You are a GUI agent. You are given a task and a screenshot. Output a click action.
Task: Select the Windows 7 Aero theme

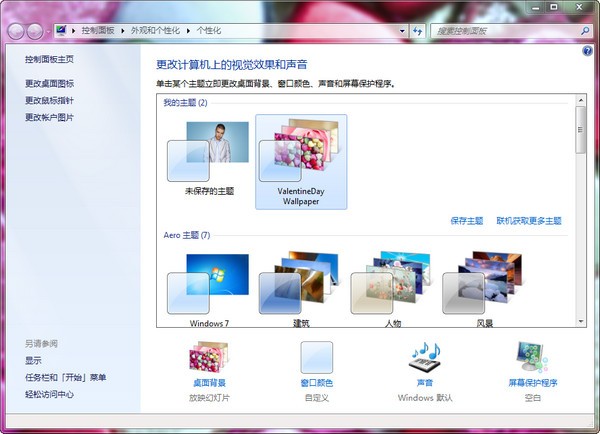click(209, 289)
